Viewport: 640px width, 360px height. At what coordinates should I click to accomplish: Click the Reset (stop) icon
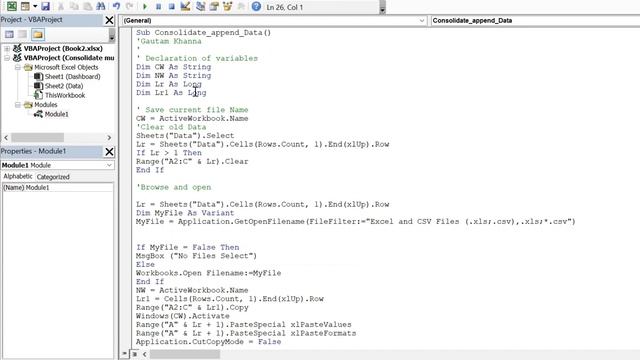pyautogui.click(x=172, y=7)
